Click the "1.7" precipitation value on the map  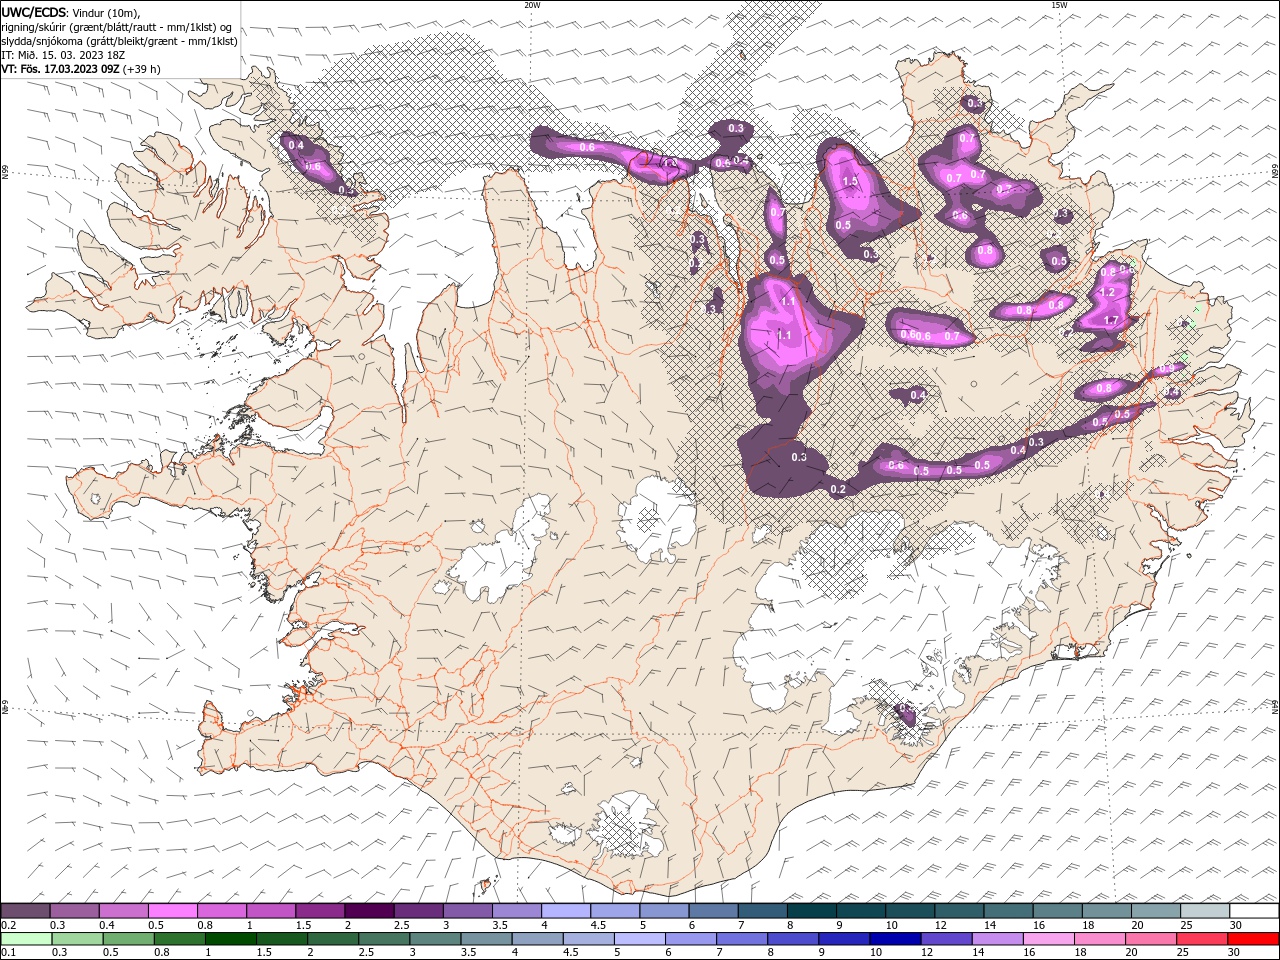pos(1111,320)
